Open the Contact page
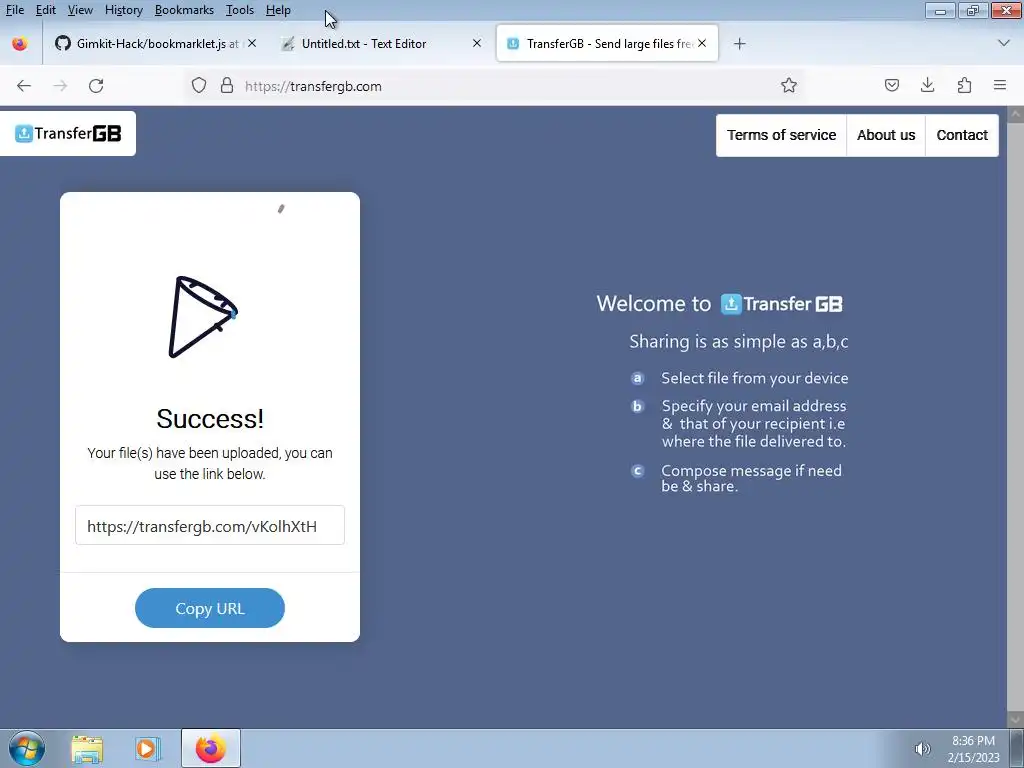The width and height of the screenshot is (1024, 768). tap(962, 135)
